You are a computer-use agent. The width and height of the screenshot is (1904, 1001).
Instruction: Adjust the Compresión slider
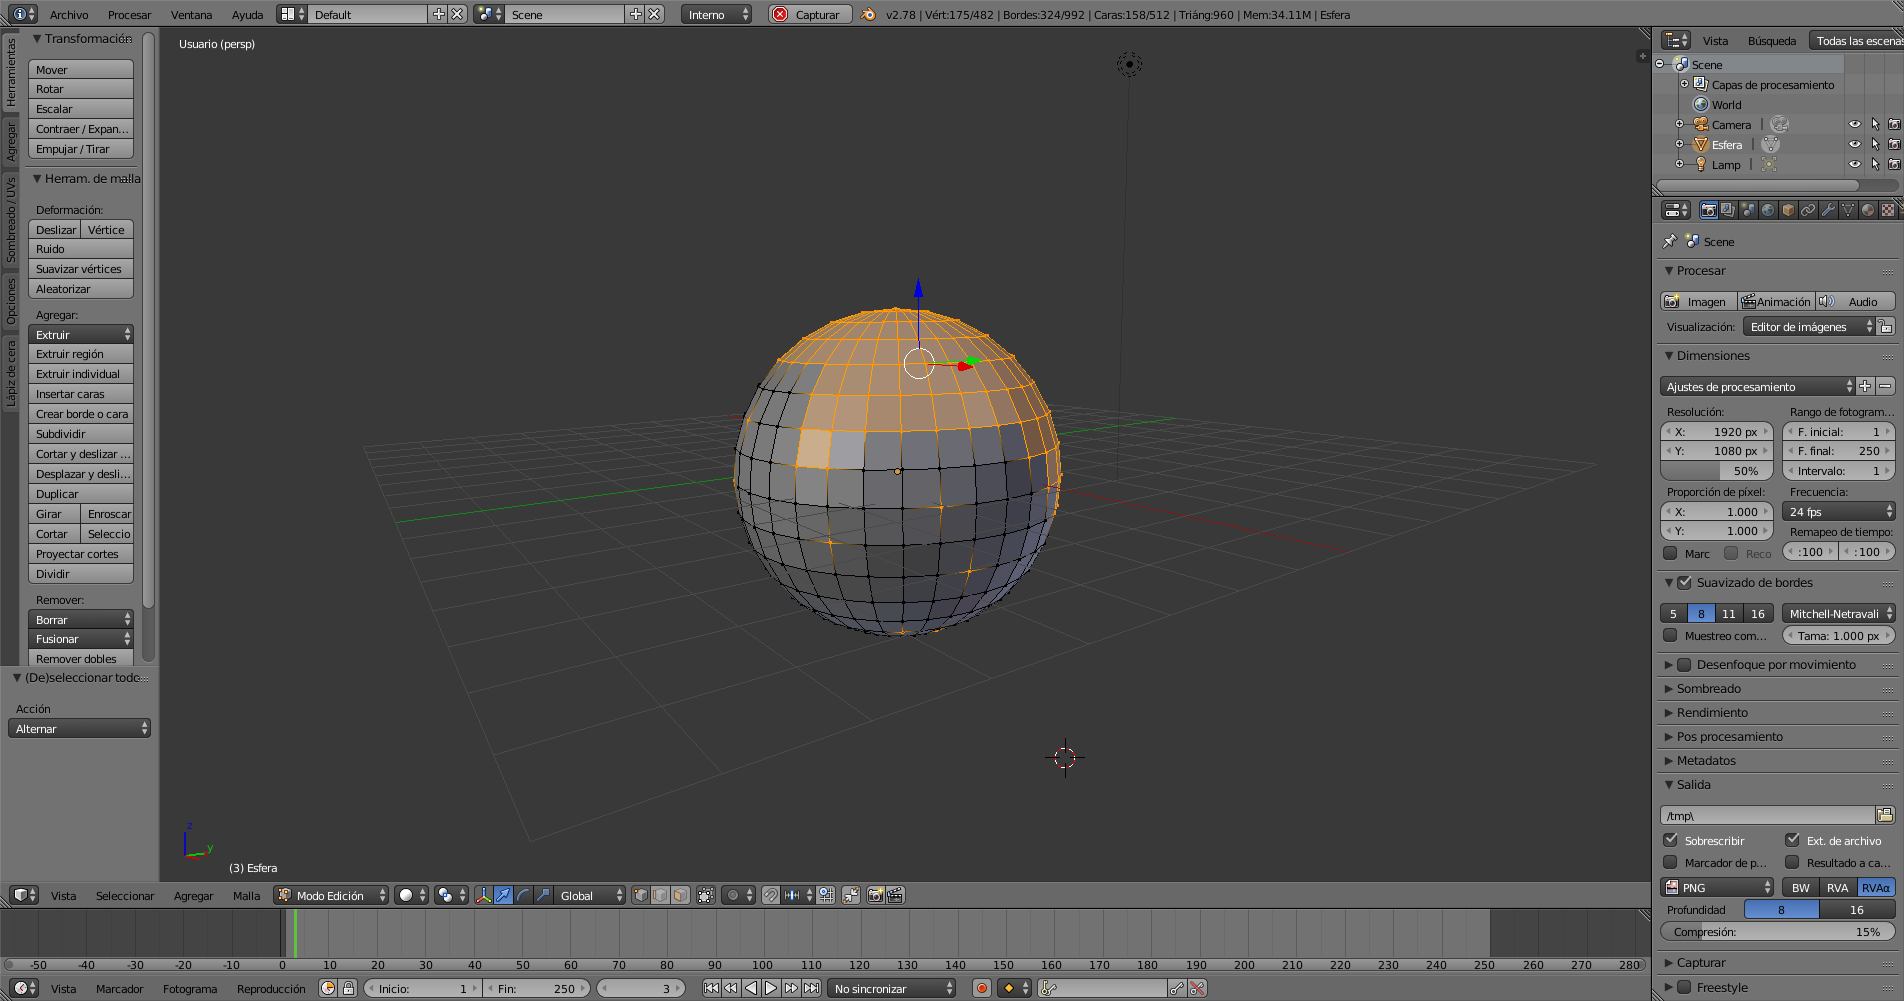pyautogui.click(x=1777, y=932)
